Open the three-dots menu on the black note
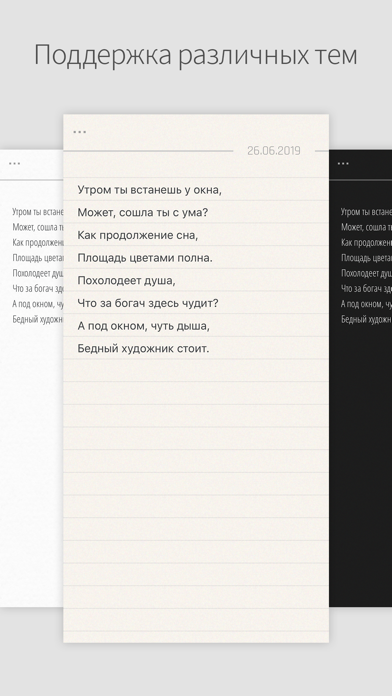The width and height of the screenshot is (392, 696). (343, 163)
